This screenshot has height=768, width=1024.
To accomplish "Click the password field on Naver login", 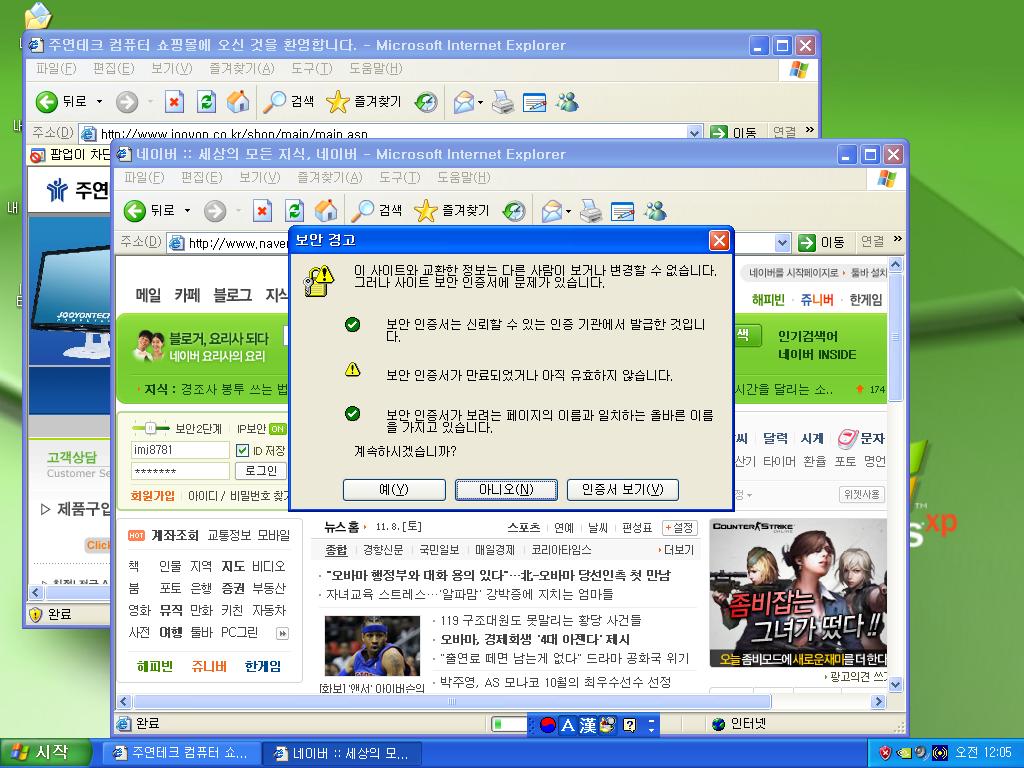I will [x=180, y=471].
